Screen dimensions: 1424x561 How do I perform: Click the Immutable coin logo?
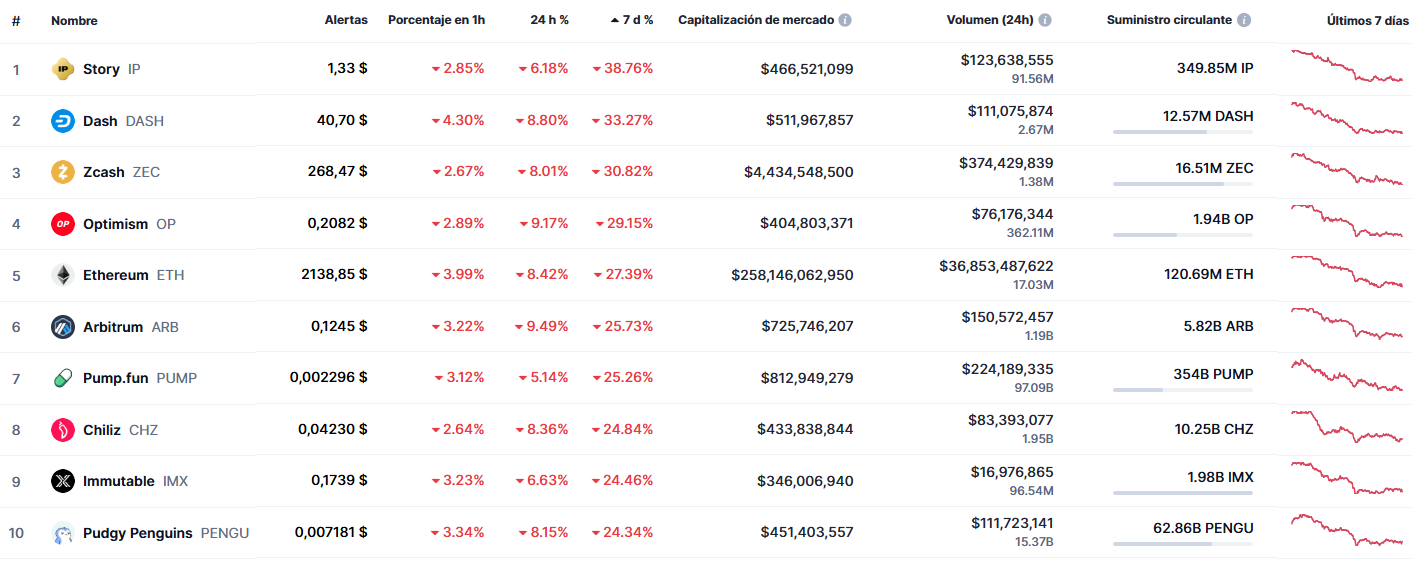tap(63, 481)
